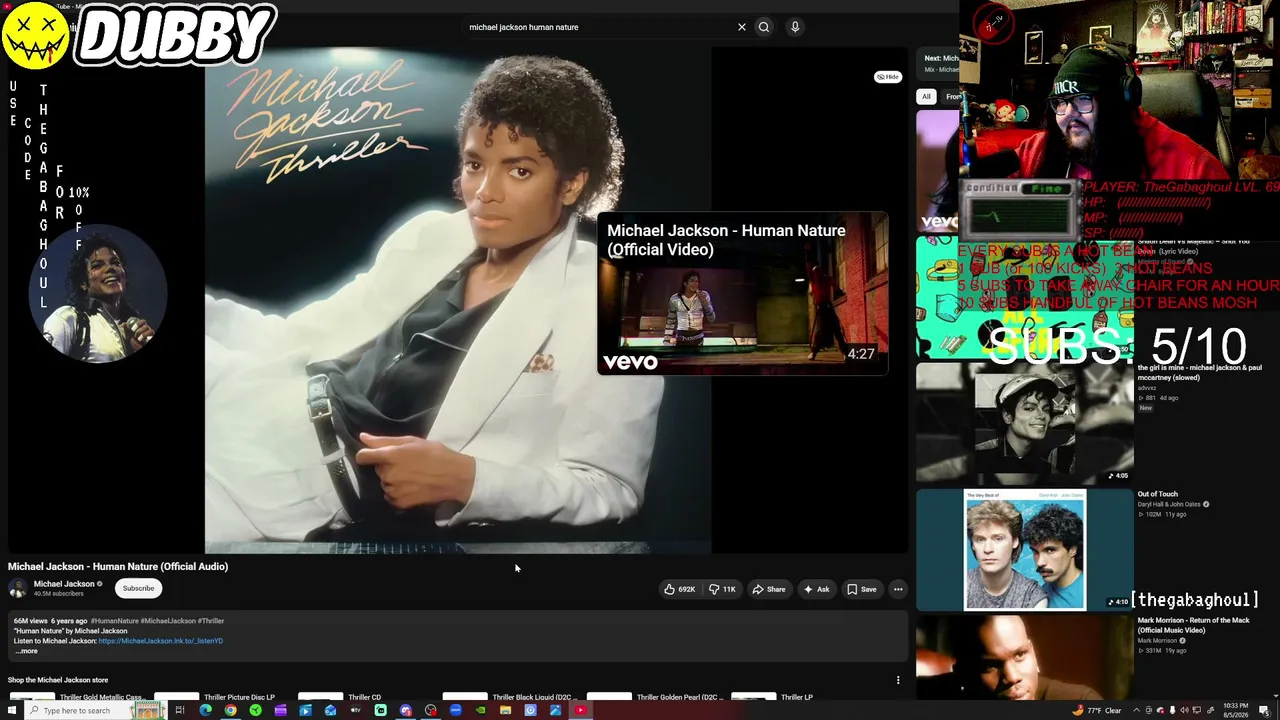Open File Explorer from the taskbar
The image size is (1280, 720).
click(505, 710)
